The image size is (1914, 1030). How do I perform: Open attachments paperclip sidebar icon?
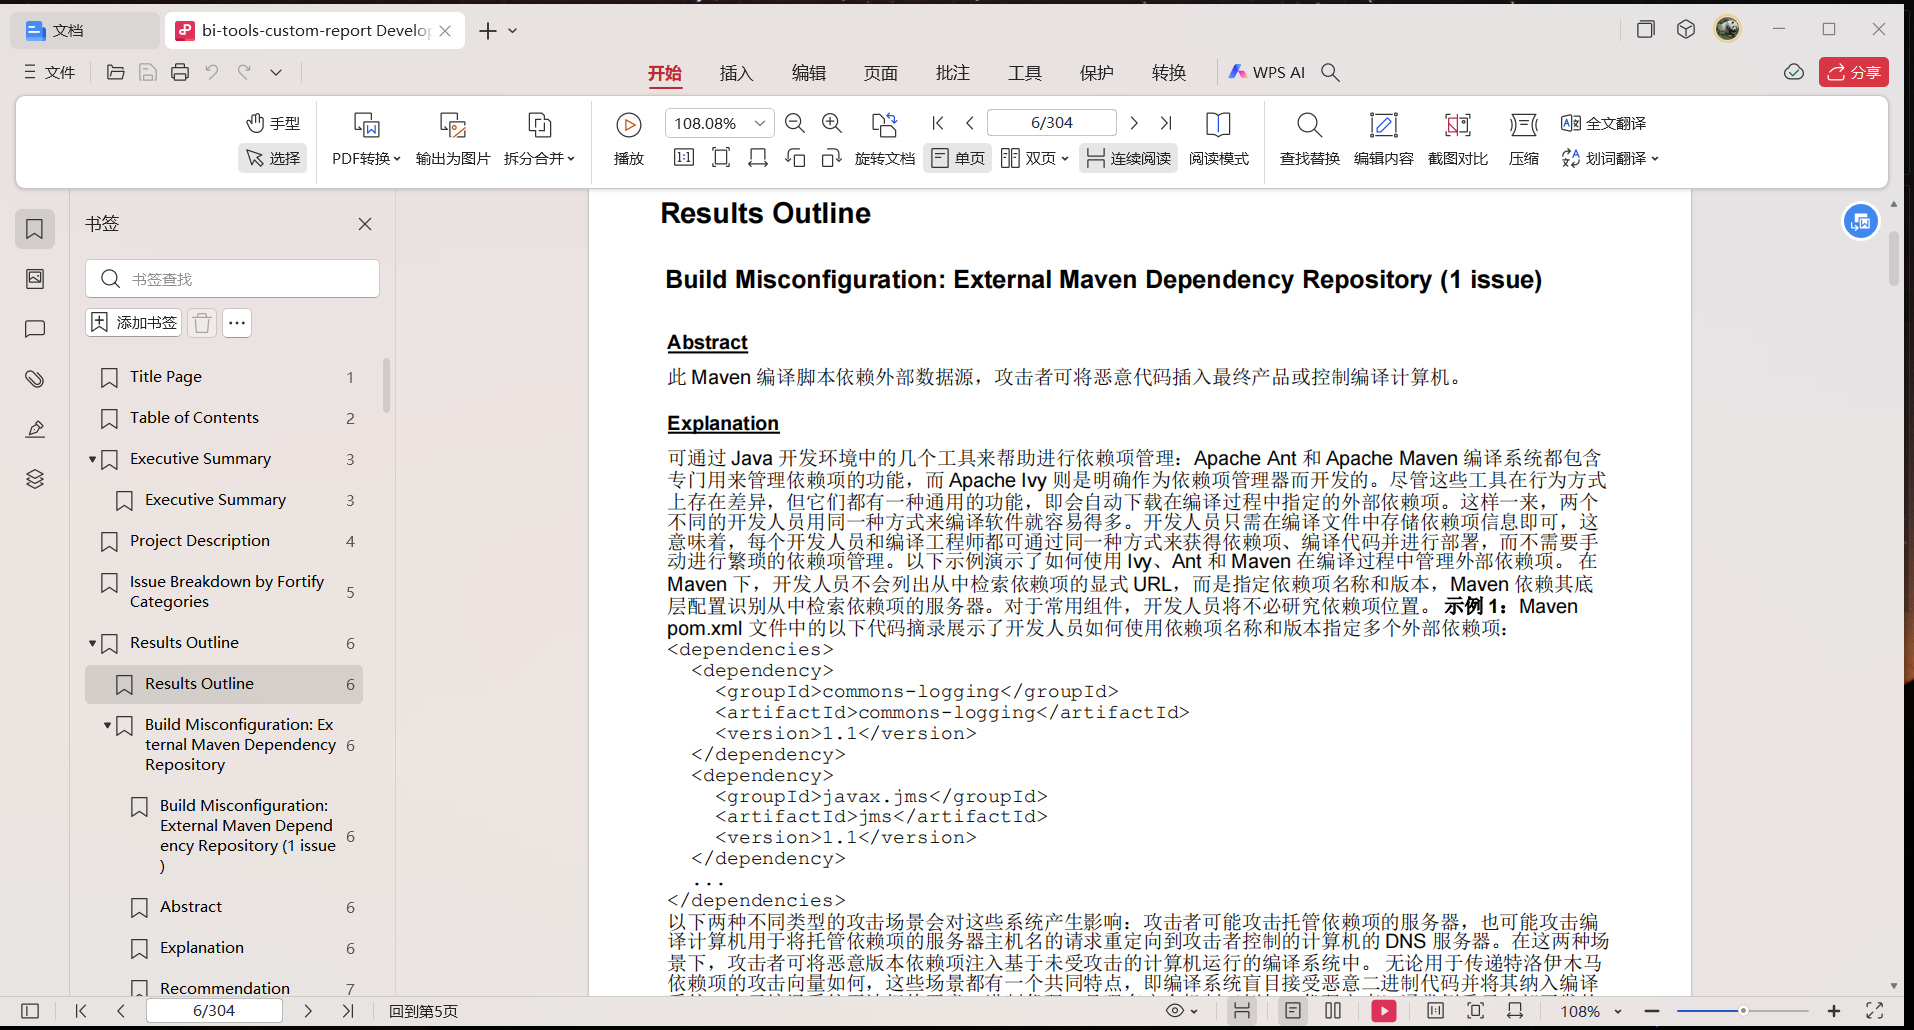pyautogui.click(x=35, y=379)
